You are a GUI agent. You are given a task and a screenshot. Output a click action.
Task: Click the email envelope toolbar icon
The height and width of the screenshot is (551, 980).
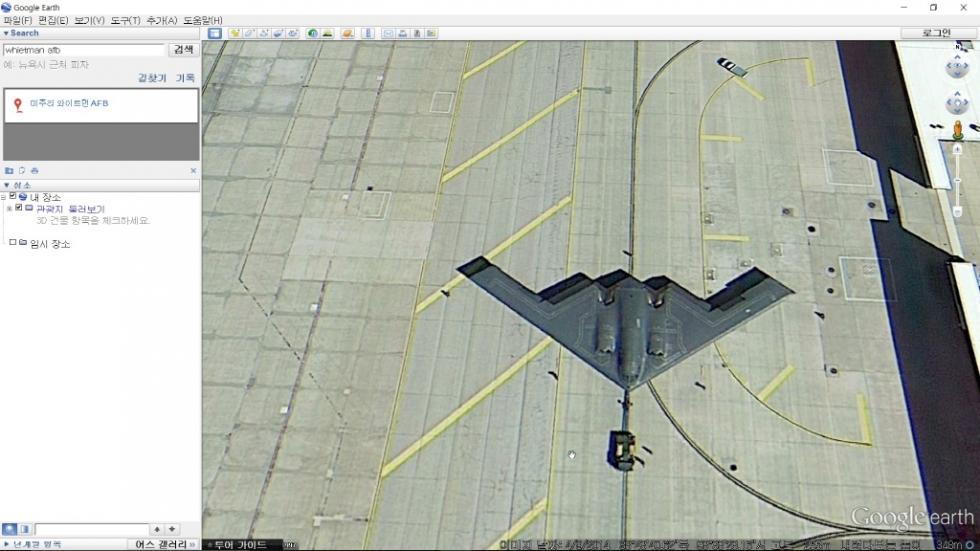pos(388,33)
